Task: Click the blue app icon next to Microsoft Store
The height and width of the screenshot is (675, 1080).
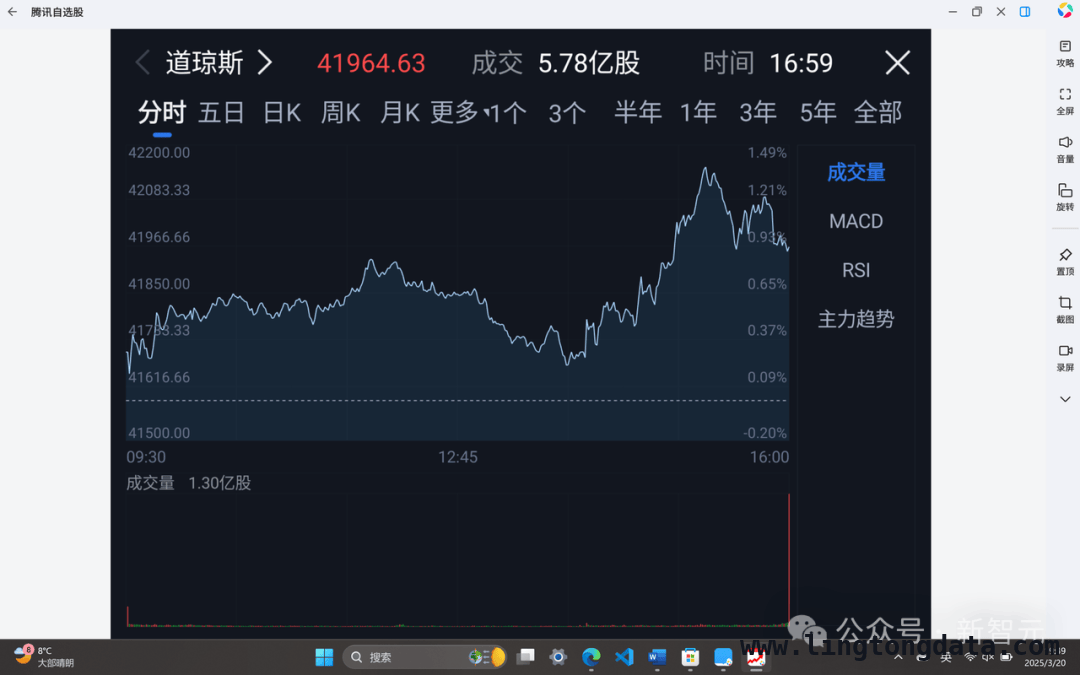Action: 723,657
